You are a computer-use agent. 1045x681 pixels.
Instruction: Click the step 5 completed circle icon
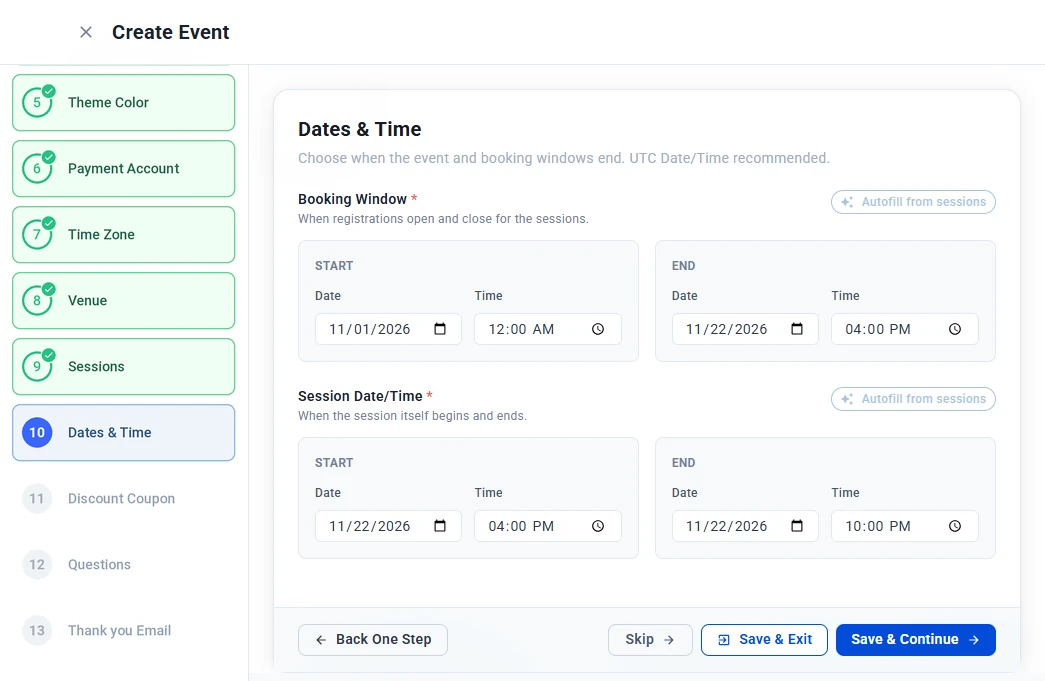coord(37,103)
